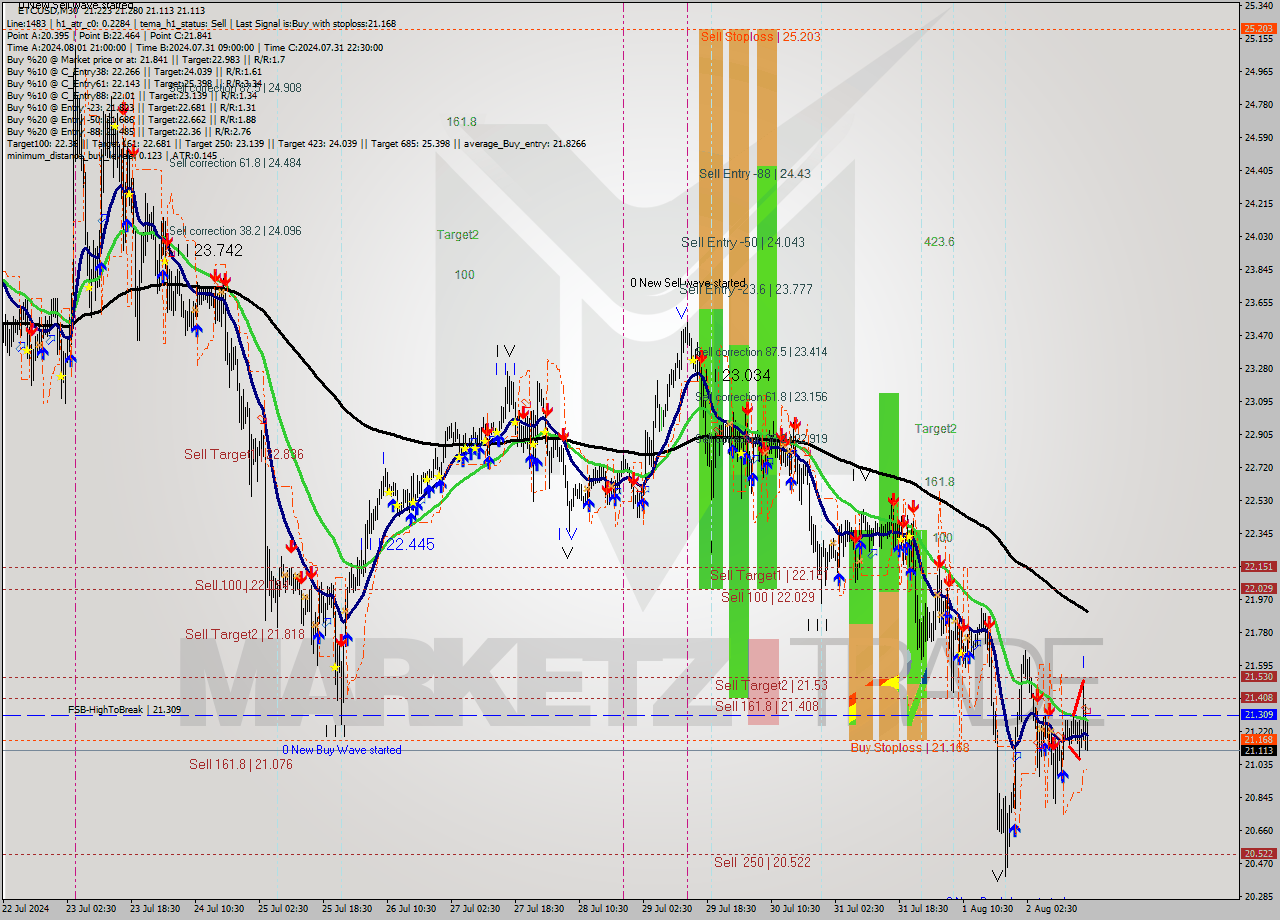Click the 22.530 price scale value
The width and height of the screenshot is (1280, 920).
(x=1258, y=500)
